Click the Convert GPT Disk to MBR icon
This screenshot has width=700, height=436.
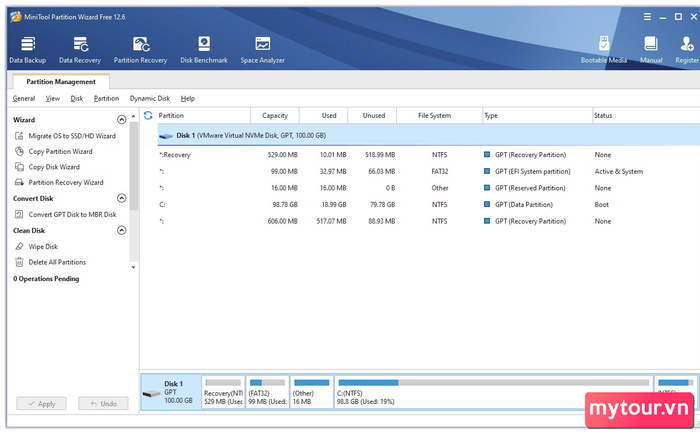click(19, 215)
